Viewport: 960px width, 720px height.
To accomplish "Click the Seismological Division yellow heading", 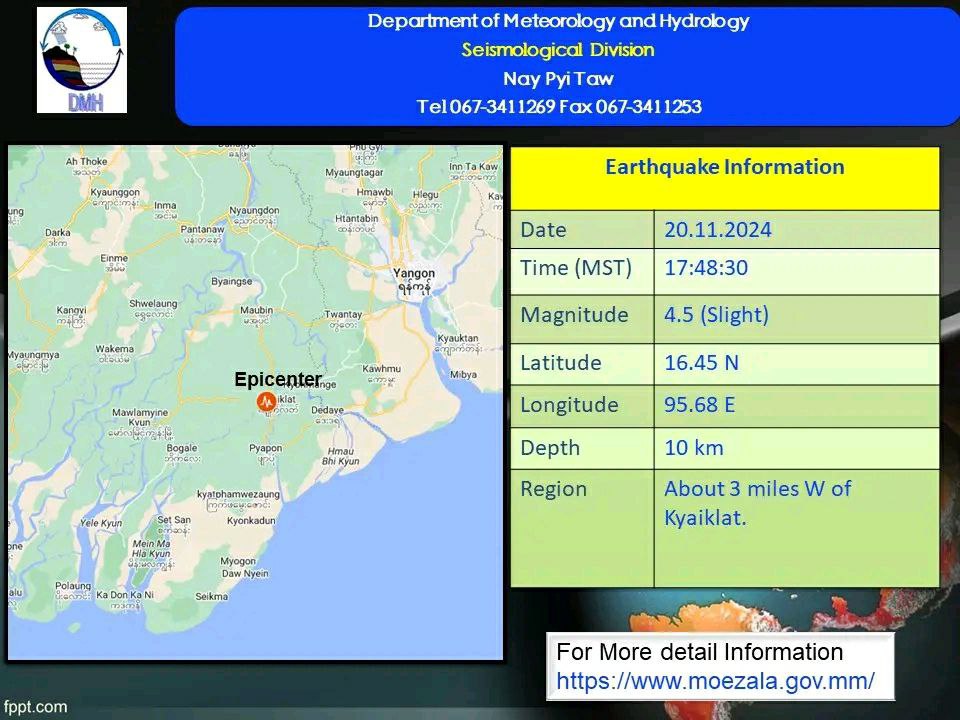I will coord(558,50).
